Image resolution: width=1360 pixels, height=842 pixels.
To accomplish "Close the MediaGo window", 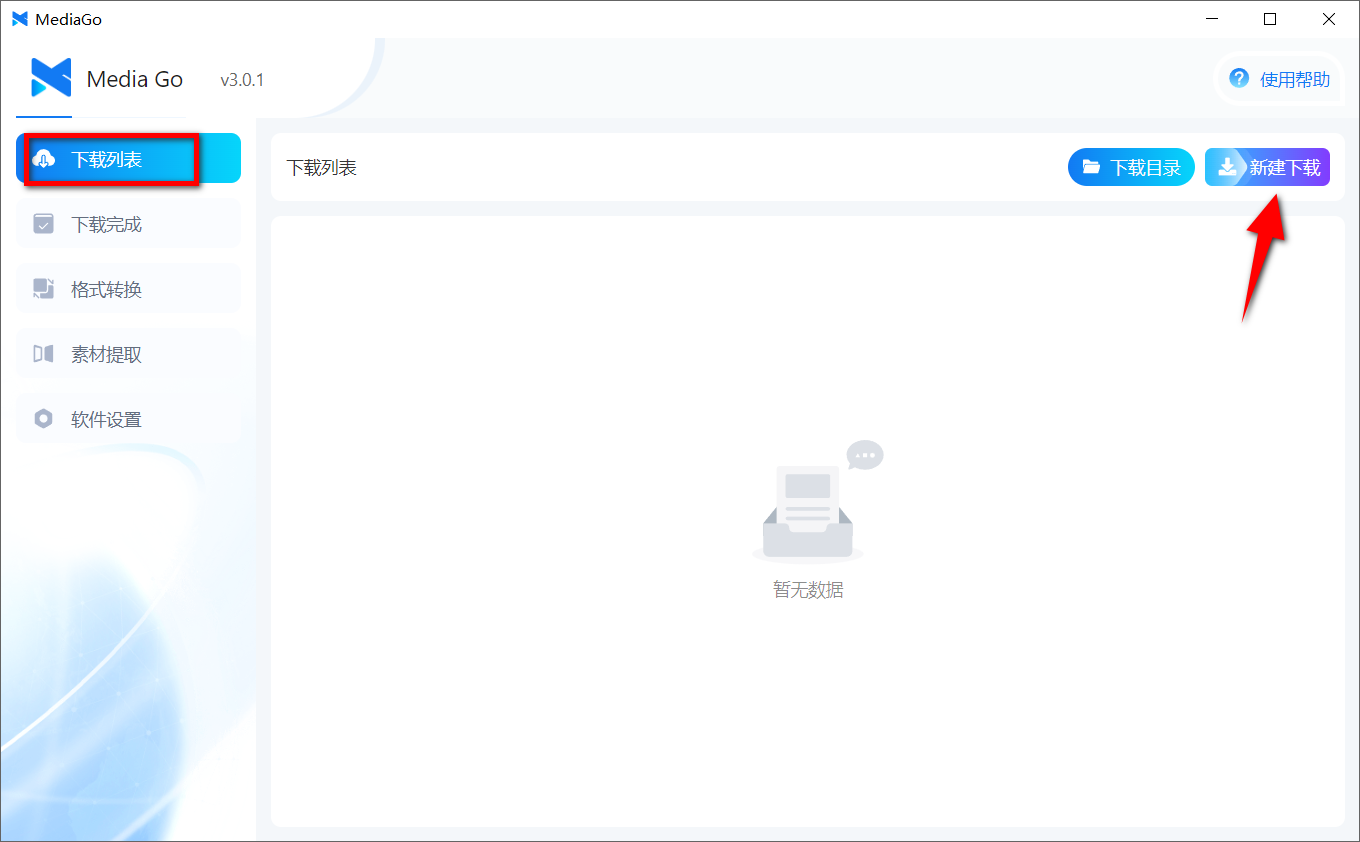I will click(1329, 19).
